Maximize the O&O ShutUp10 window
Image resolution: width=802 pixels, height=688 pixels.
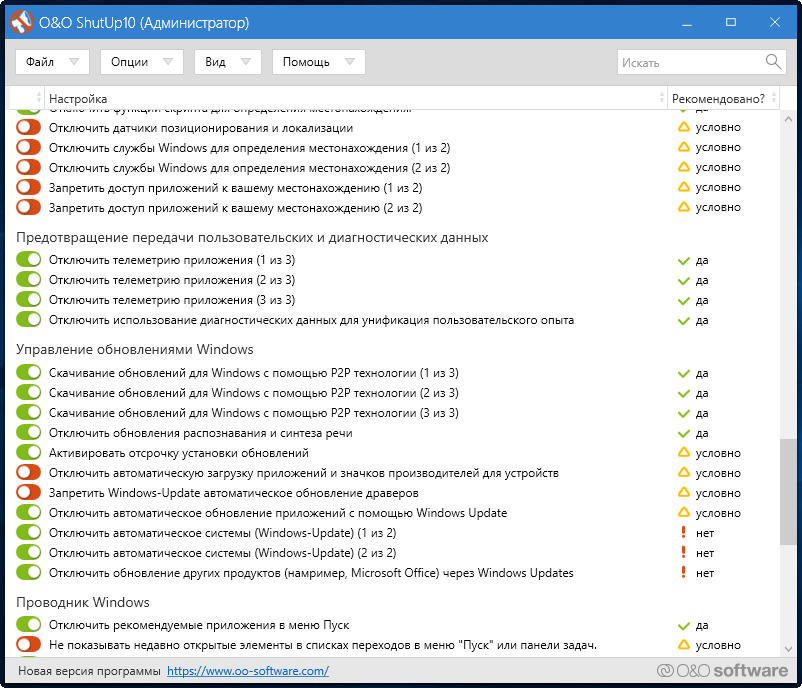point(731,23)
